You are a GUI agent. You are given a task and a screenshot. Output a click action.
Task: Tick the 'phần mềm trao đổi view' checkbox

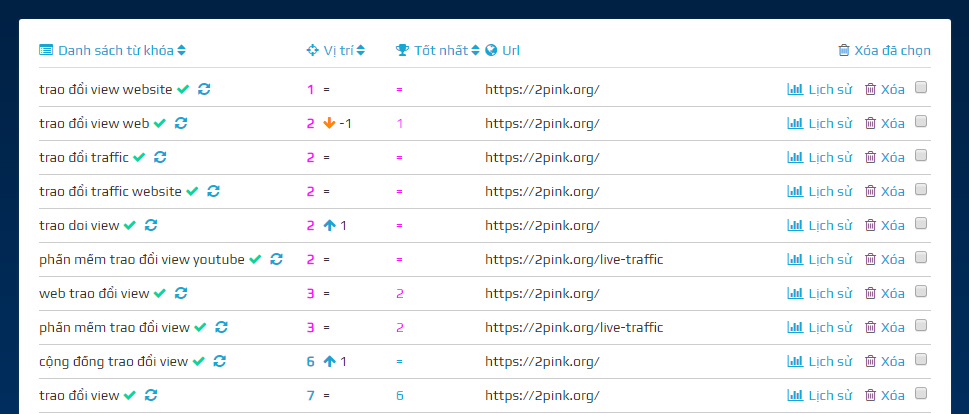[921, 325]
